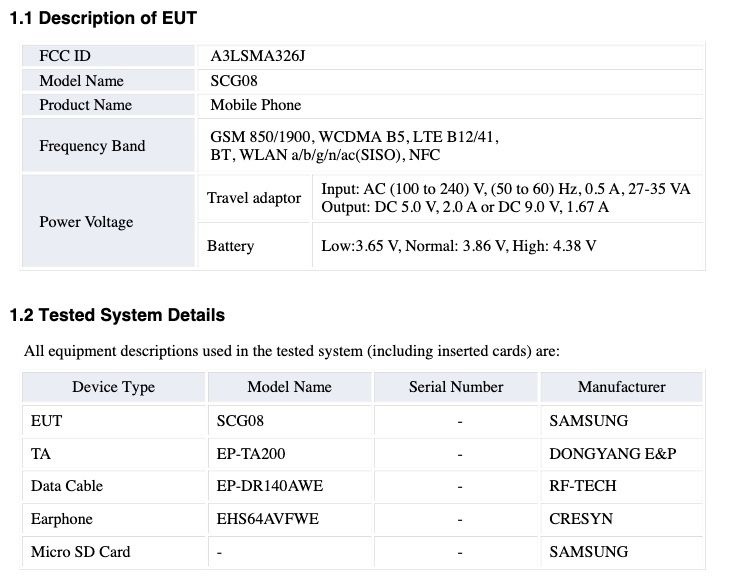The height and width of the screenshot is (584, 731).
Task: Click the EHS64AVFWE earphone model cell
Action: click(x=267, y=519)
